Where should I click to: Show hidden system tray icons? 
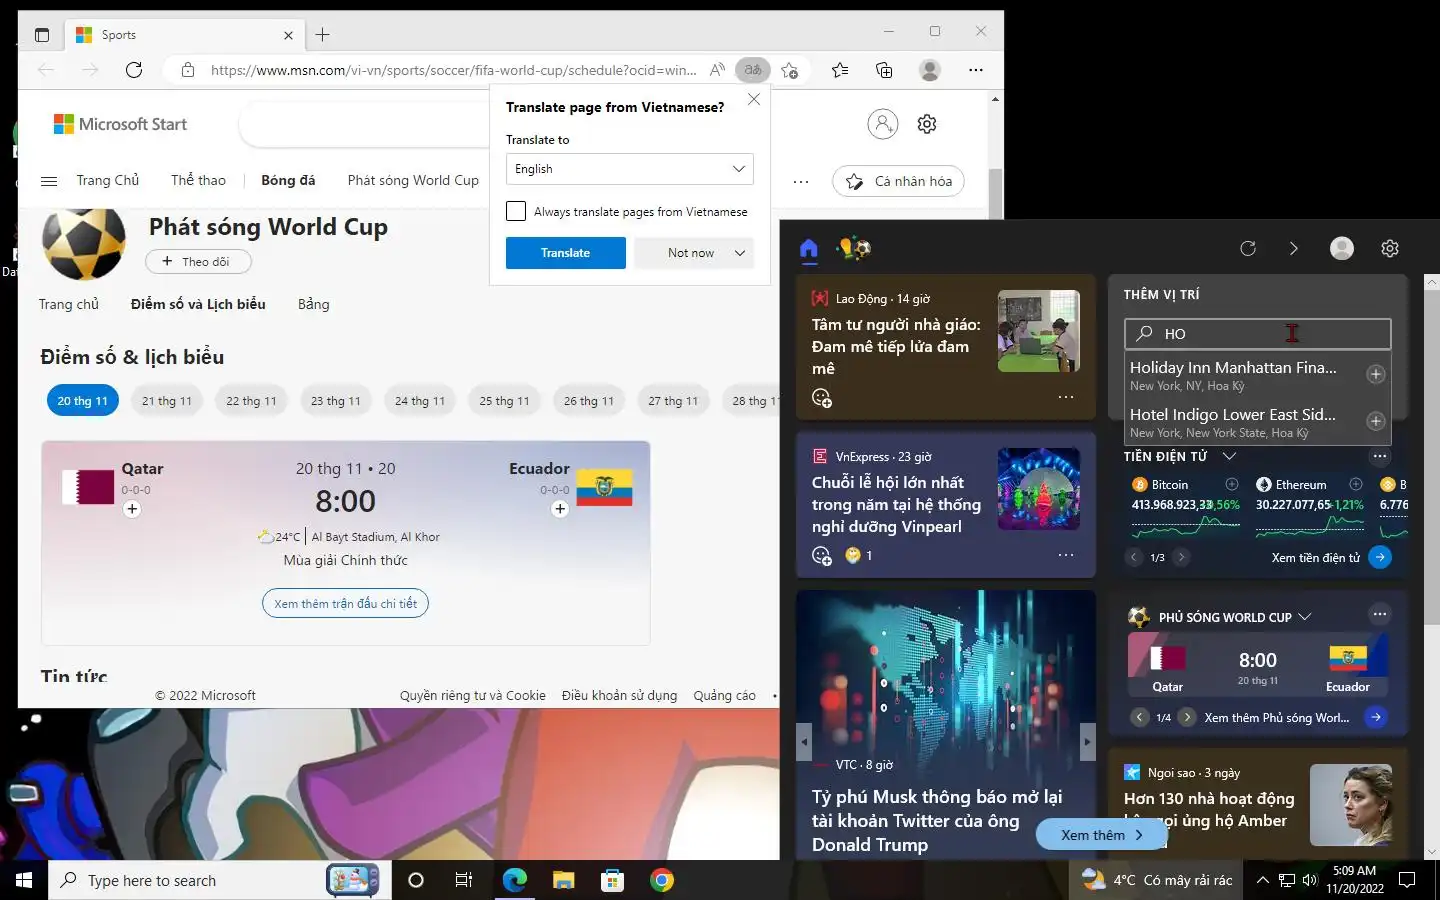1262,880
